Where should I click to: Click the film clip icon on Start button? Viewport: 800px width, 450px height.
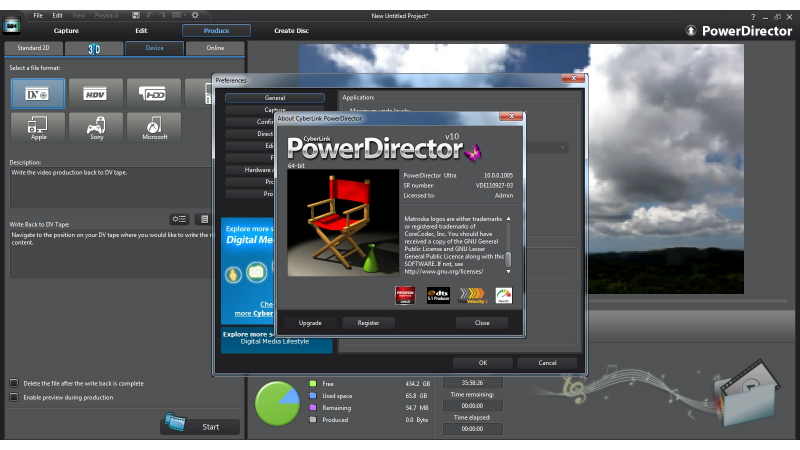(x=175, y=422)
